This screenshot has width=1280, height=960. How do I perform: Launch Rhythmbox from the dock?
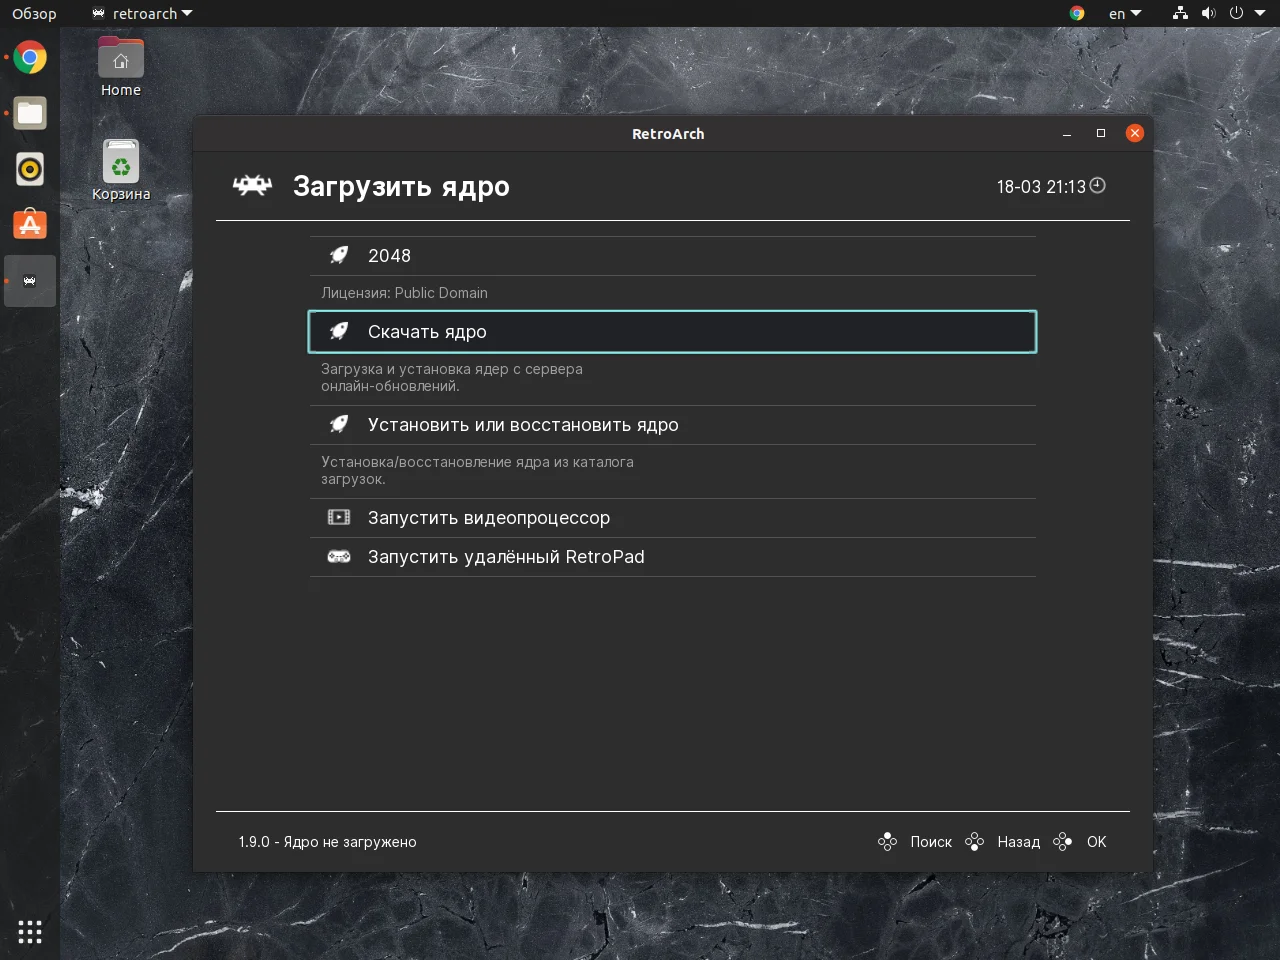point(30,169)
